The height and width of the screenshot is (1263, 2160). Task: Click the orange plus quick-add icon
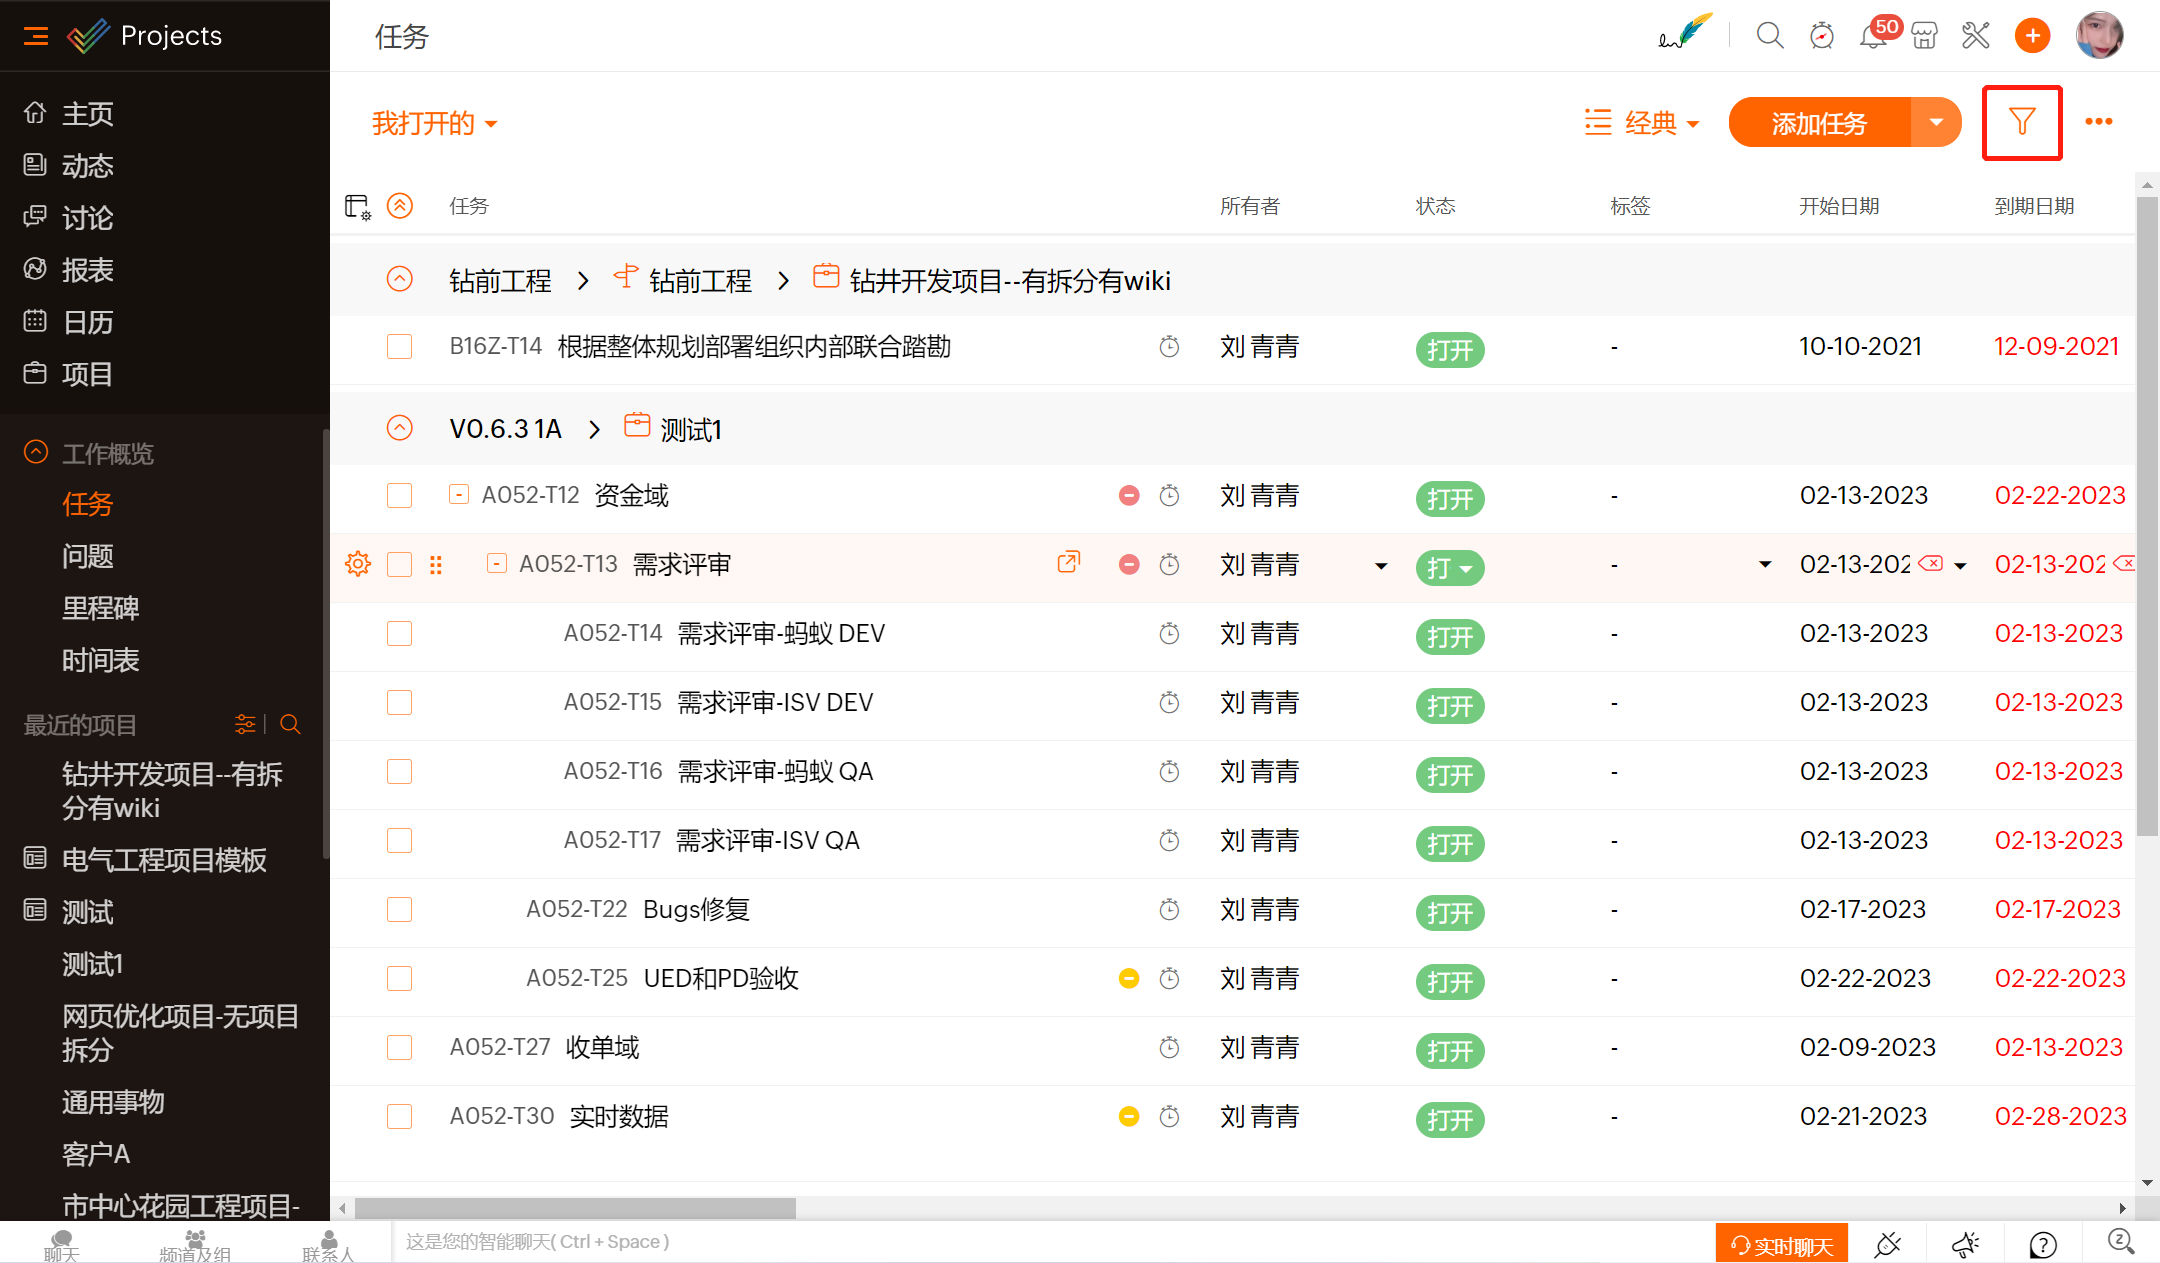click(2032, 37)
